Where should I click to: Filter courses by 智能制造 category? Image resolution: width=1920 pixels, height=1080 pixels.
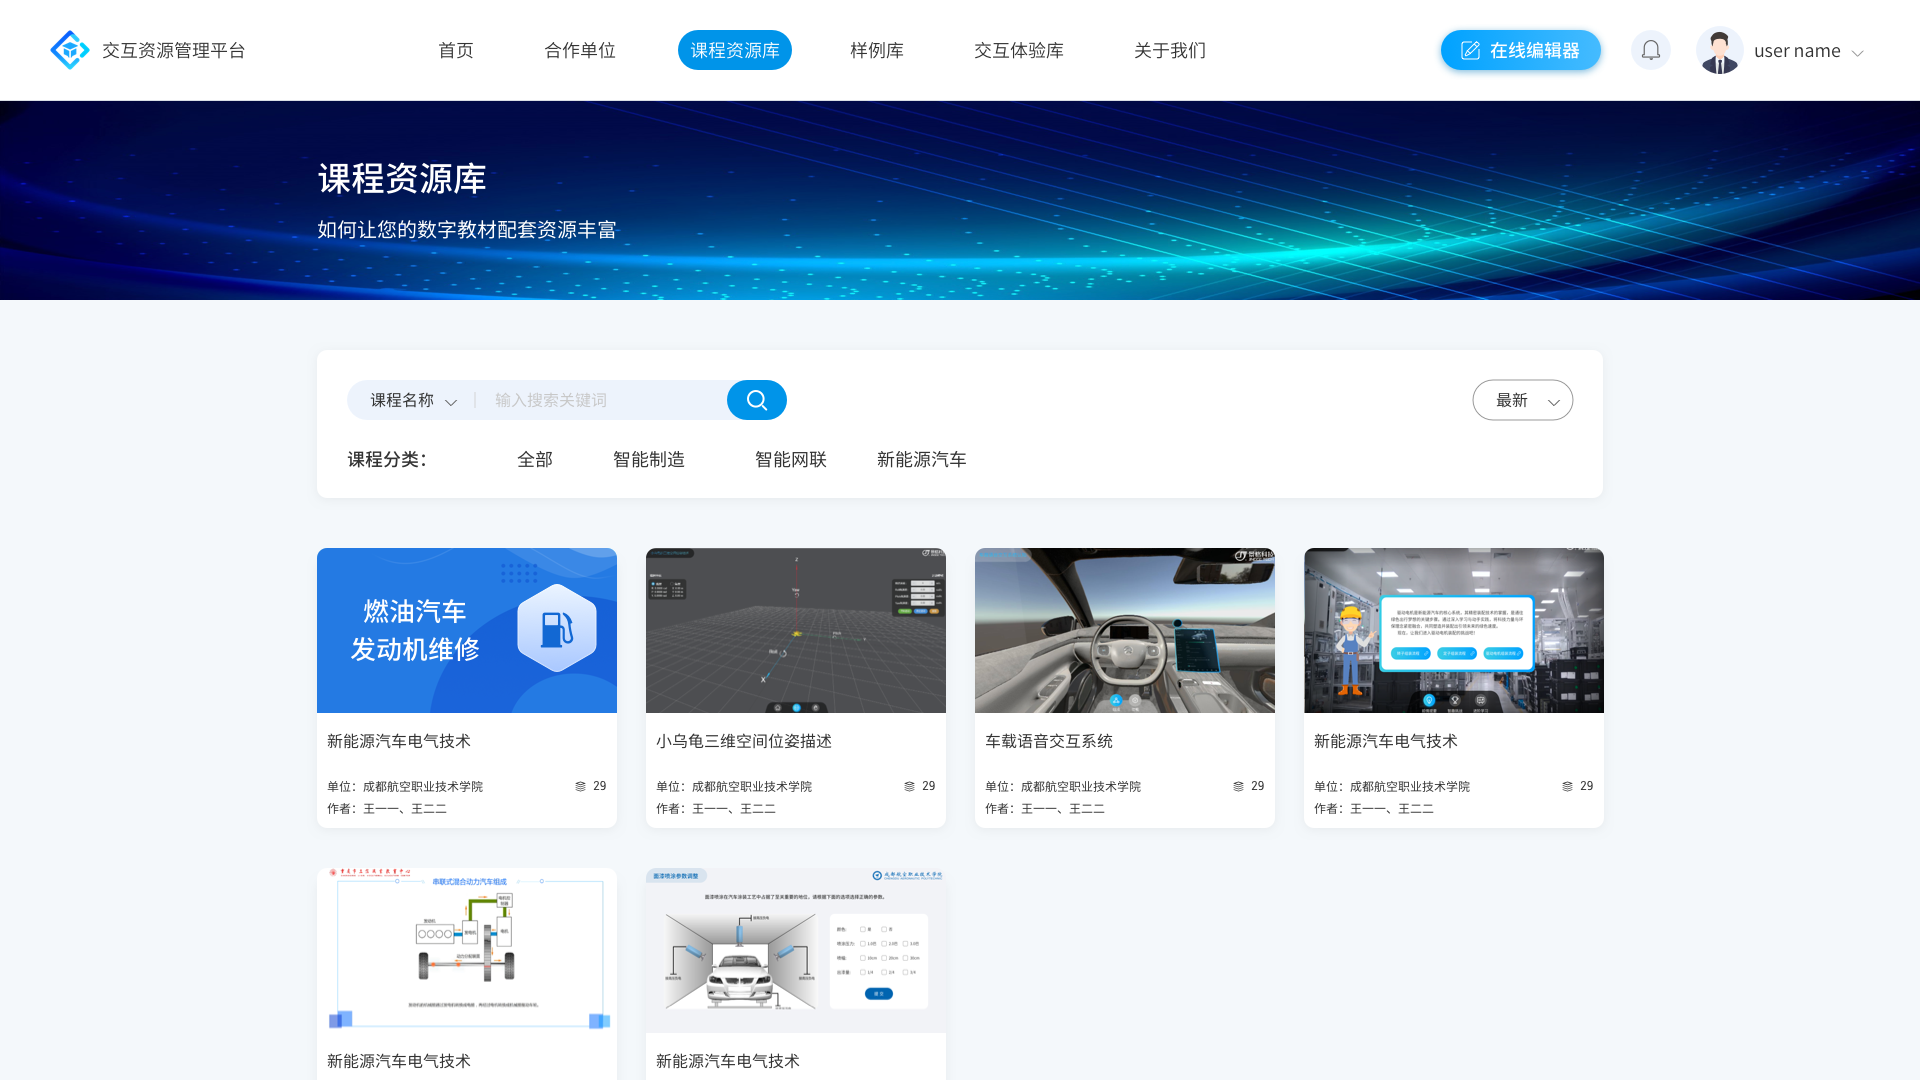coord(648,460)
